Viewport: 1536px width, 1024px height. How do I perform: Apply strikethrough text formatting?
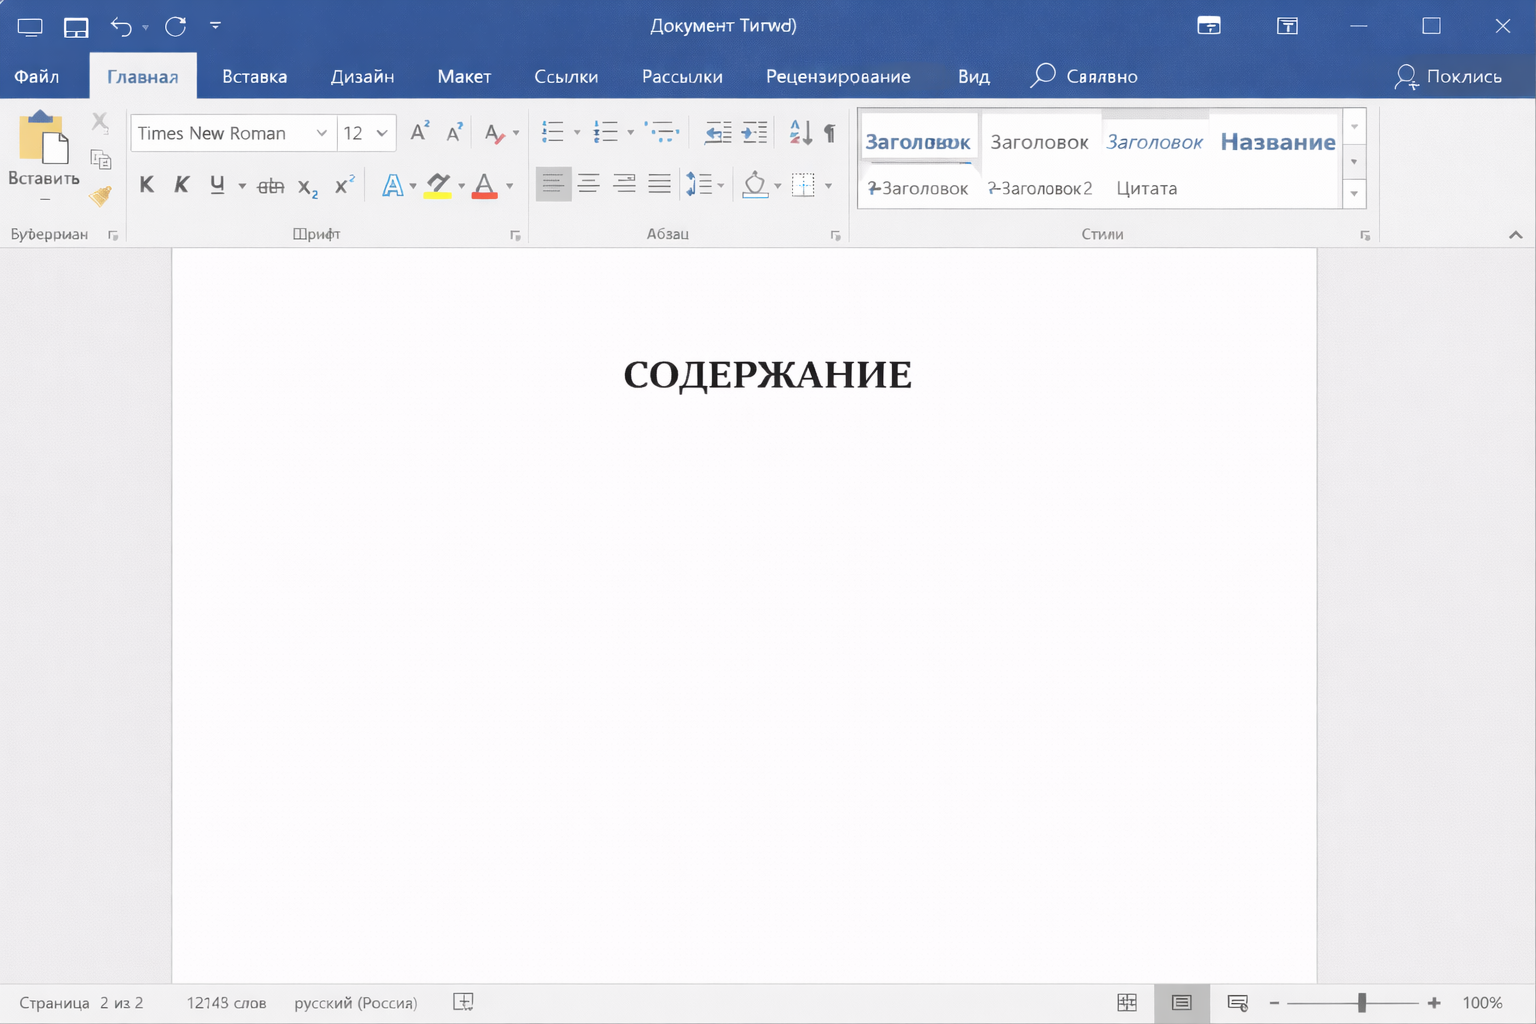[270, 186]
